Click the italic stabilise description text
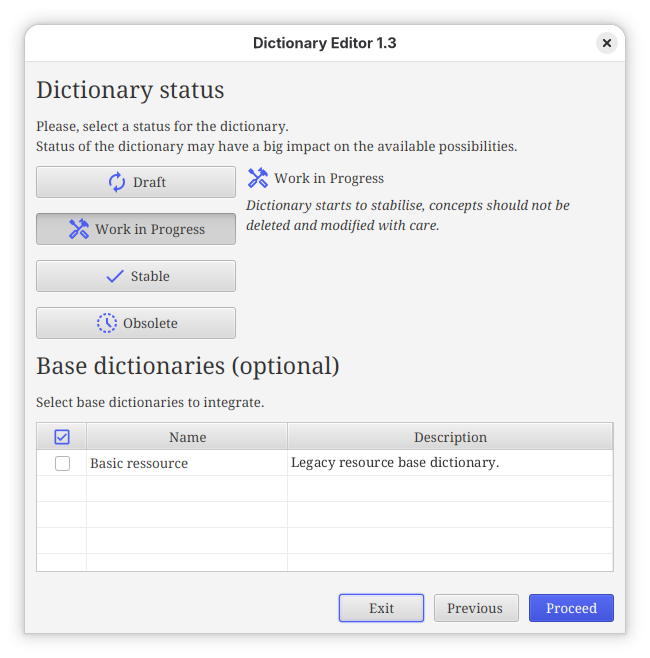 pos(407,215)
